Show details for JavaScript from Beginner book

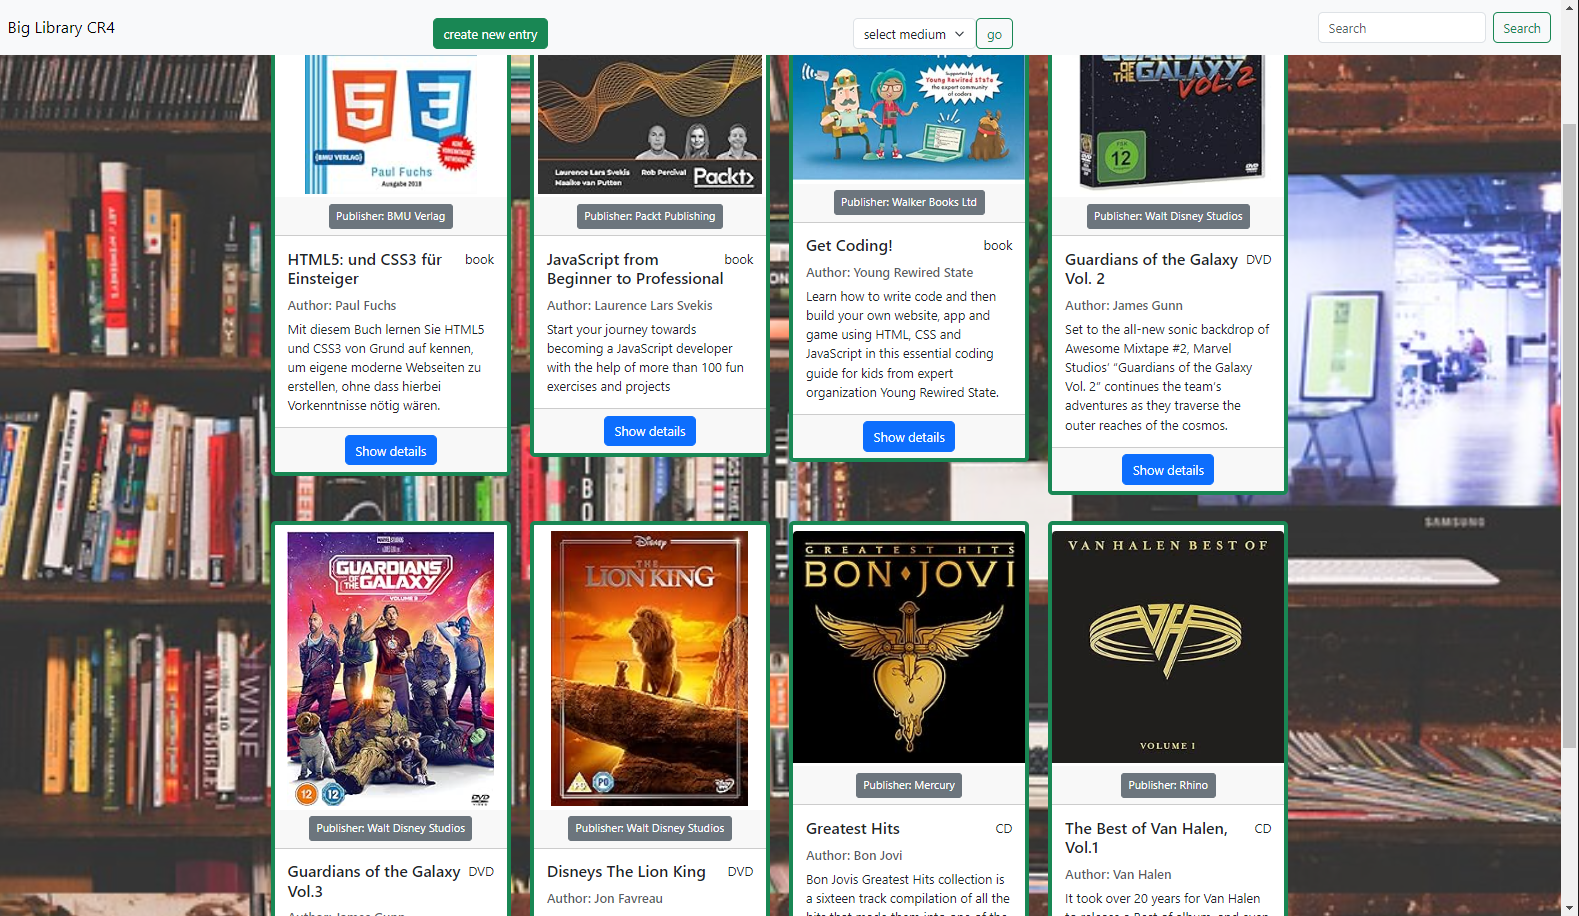pyautogui.click(x=650, y=431)
